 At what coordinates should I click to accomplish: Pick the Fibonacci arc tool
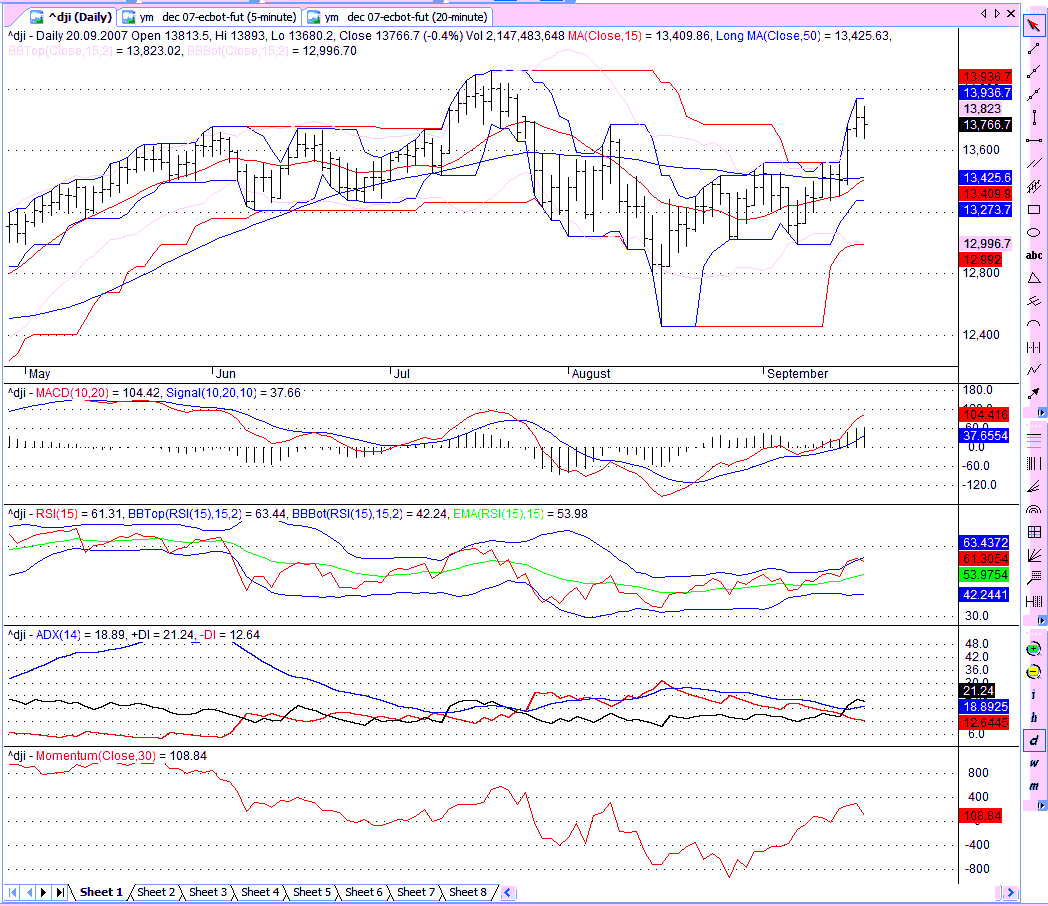coord(1034,509)
